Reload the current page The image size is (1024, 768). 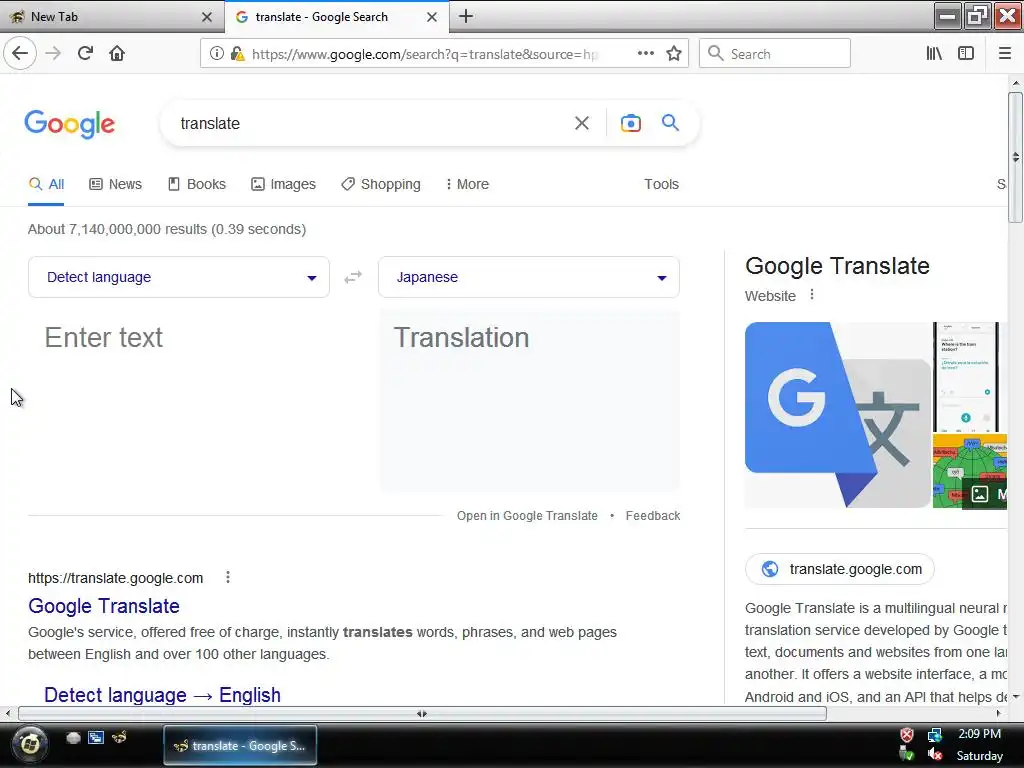point(86,54)
